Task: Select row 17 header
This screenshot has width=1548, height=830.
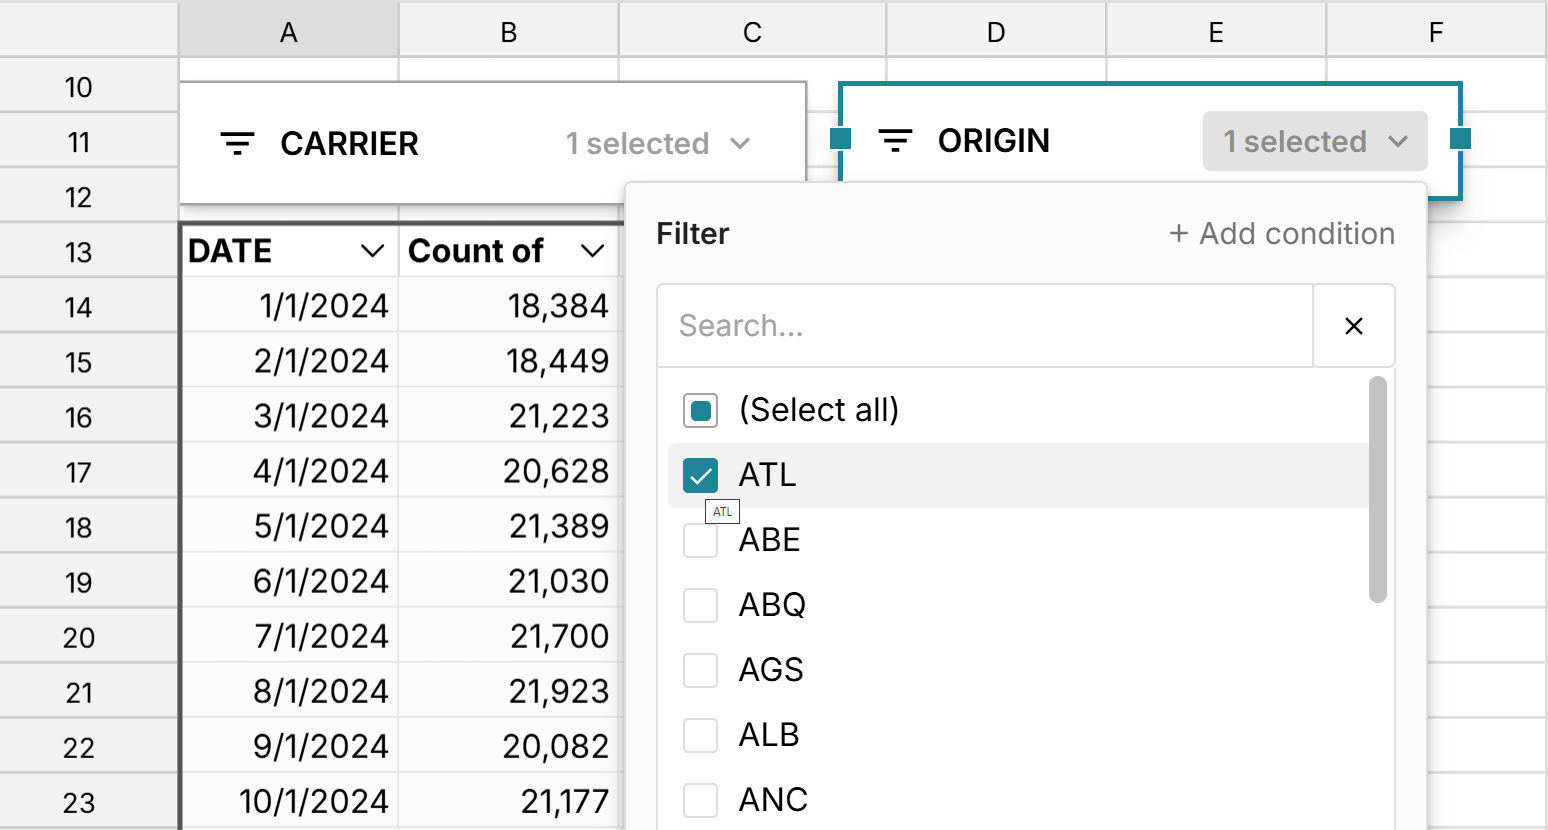Action: pos(79,472)
